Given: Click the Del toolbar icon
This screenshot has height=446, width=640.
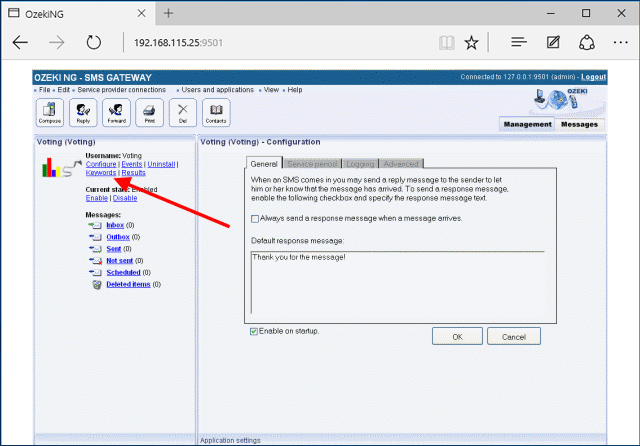Looking at the screenshot, I should (182, 113).
